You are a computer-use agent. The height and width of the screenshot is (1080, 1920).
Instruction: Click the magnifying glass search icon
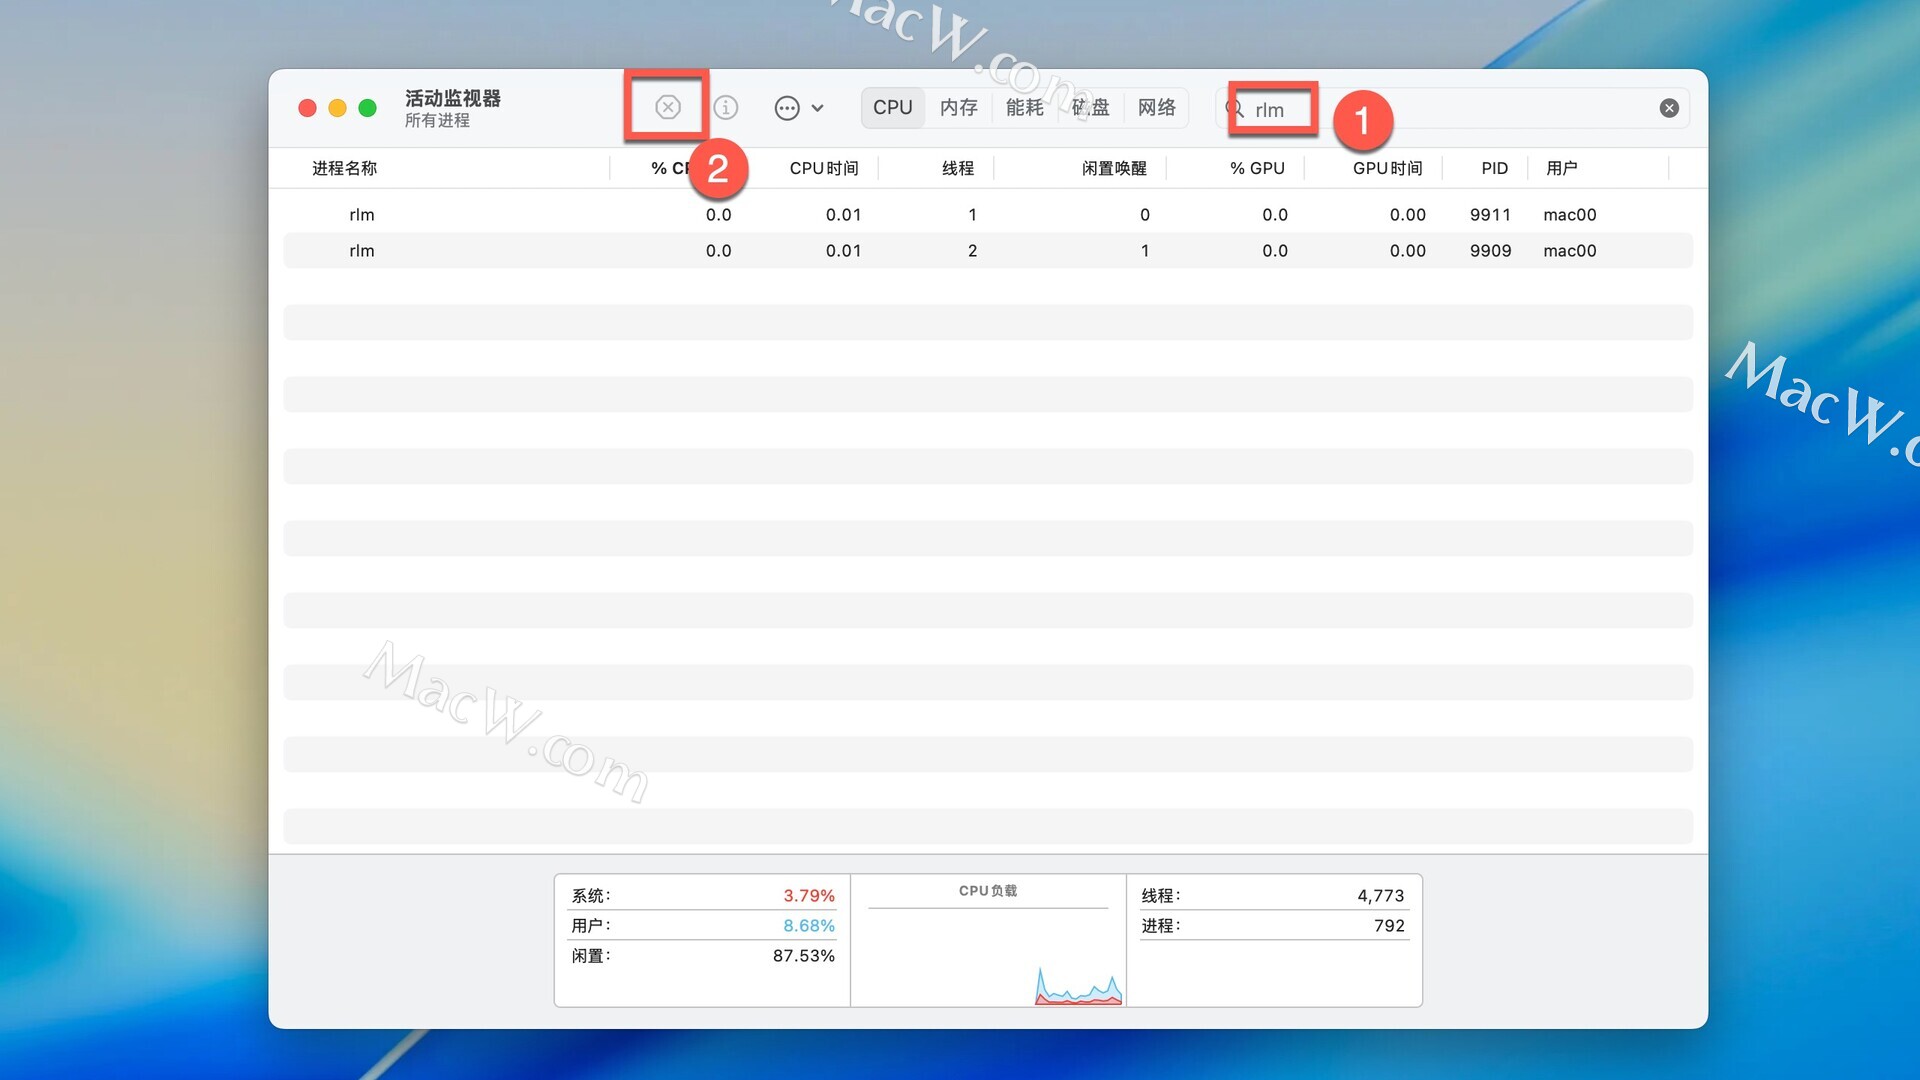click(x=1235, y=108)
